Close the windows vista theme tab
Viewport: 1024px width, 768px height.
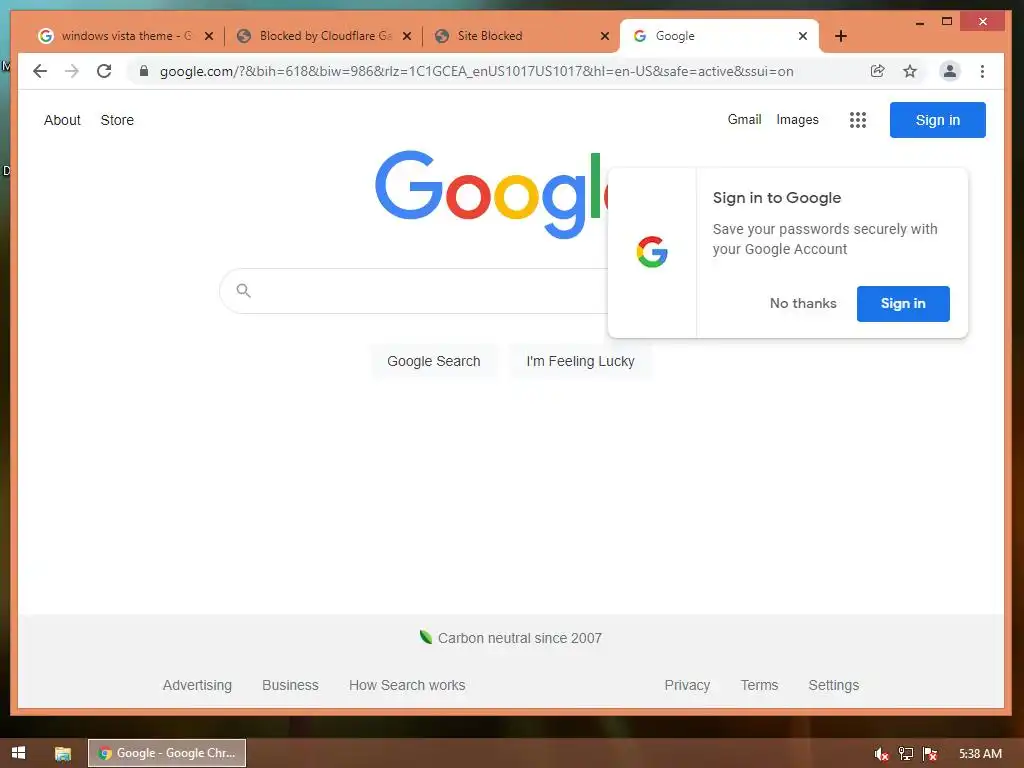point(209,36)
